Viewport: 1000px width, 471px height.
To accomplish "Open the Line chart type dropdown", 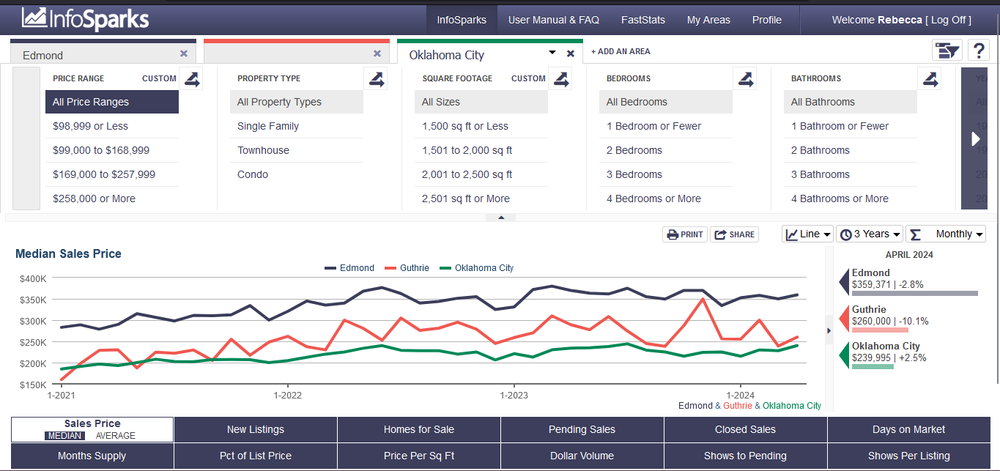I will (808, 234).
